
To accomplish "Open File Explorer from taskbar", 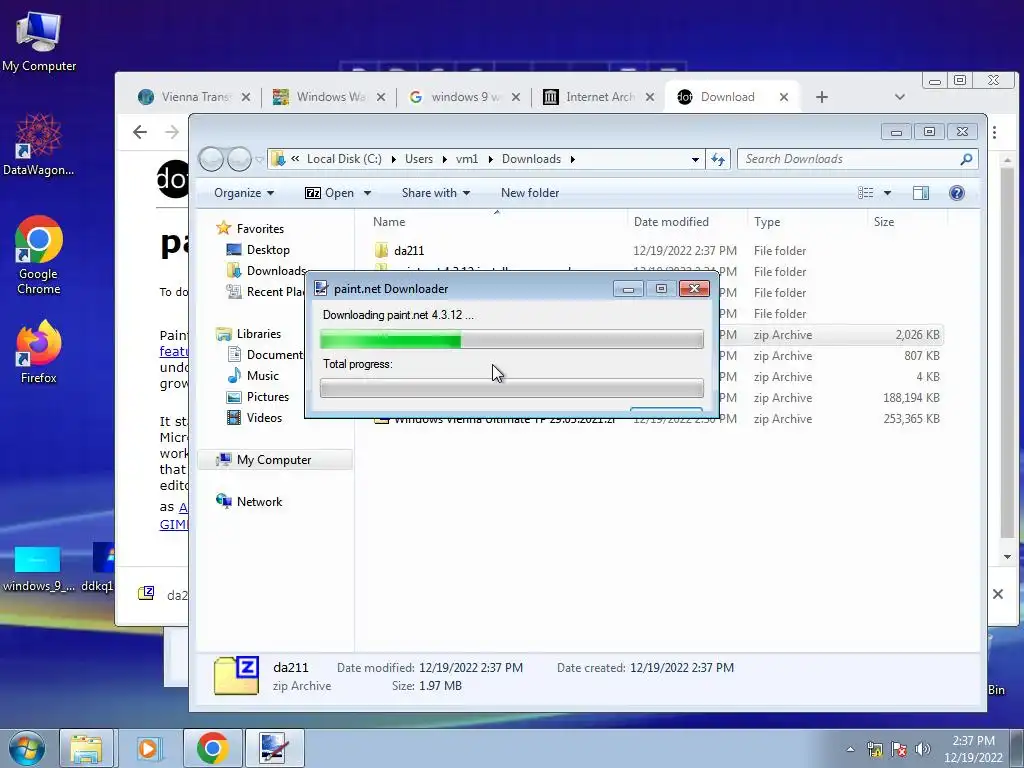I will (x=86, y=748).
